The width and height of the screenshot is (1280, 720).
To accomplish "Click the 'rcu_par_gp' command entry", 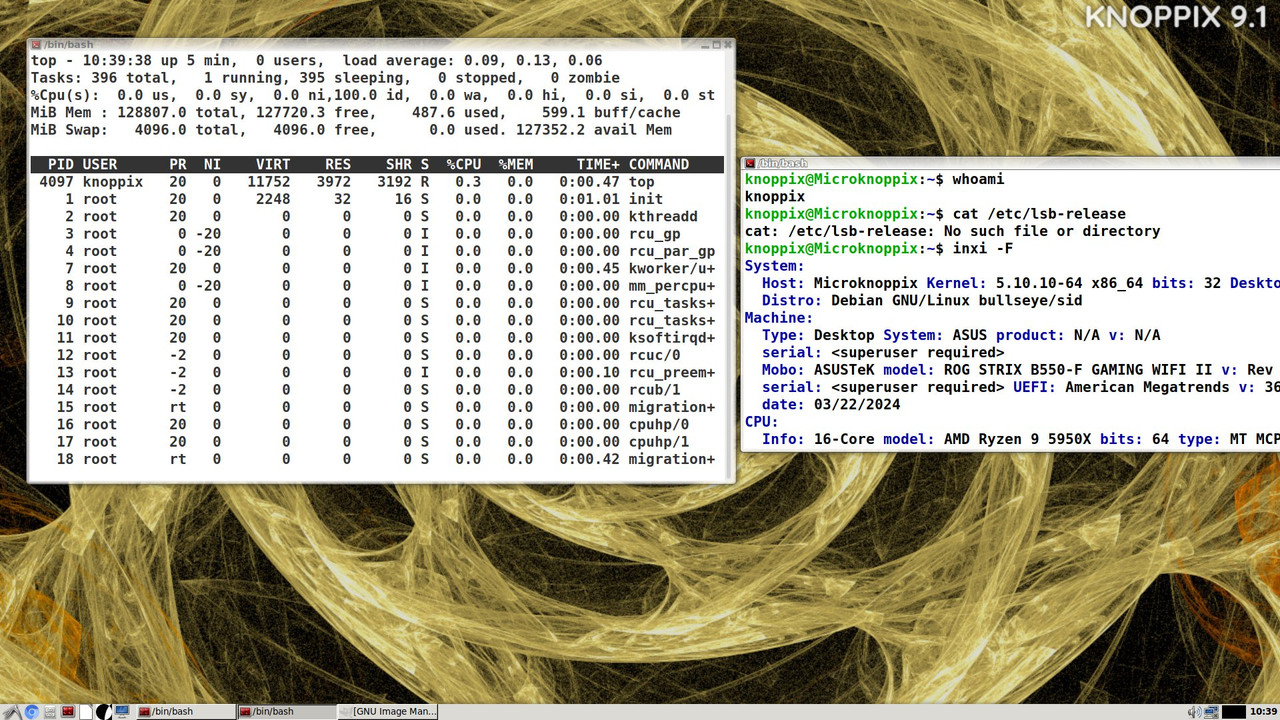I will click(671, 251).
